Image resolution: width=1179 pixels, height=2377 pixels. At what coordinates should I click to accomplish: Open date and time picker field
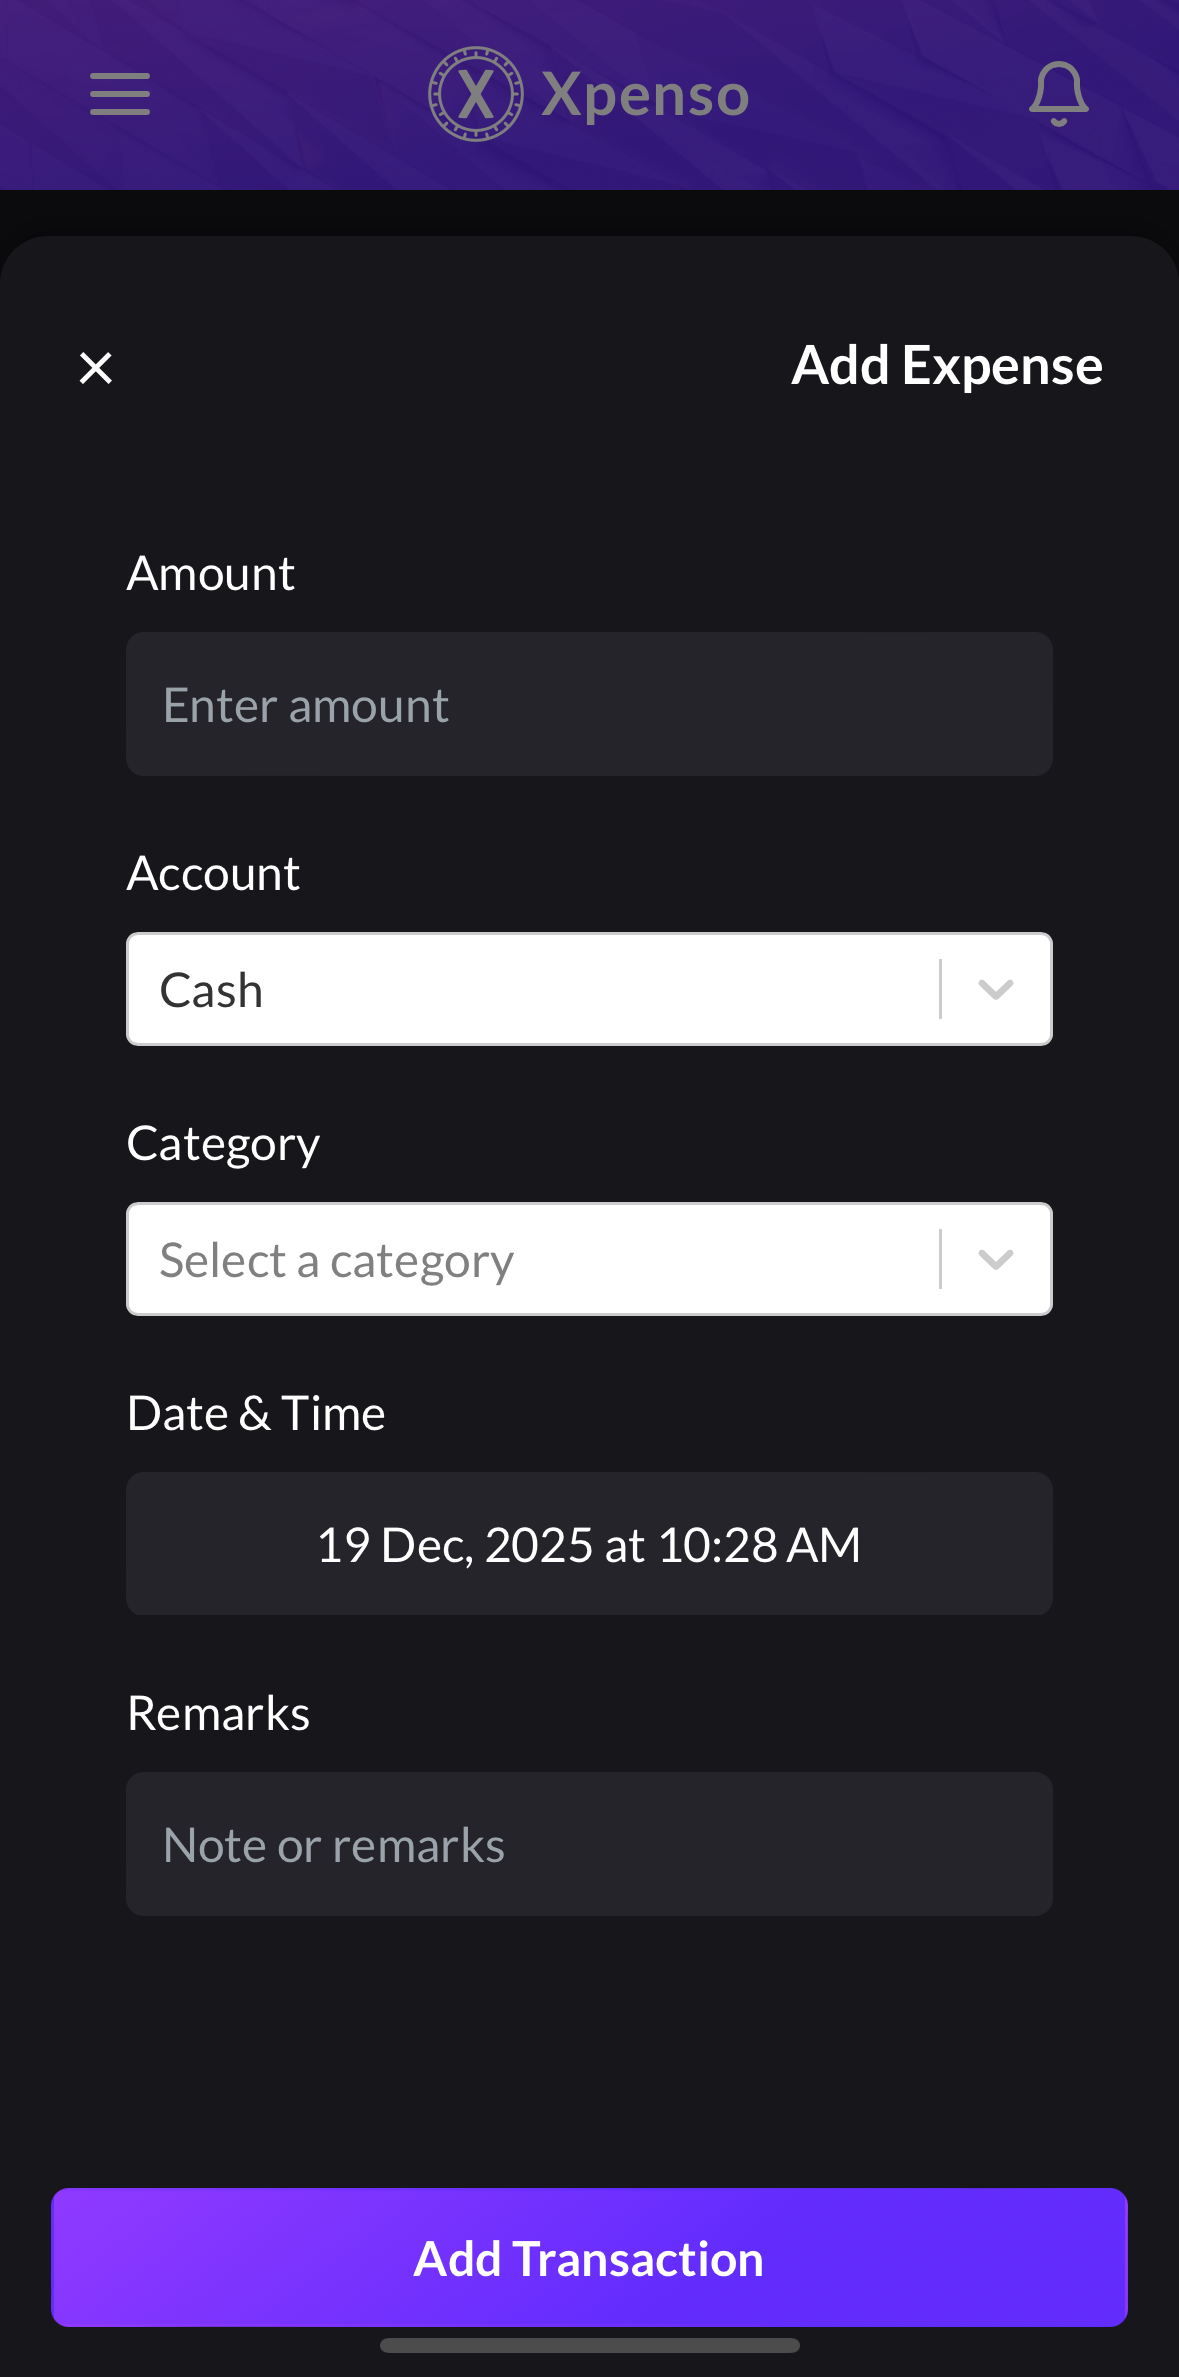click(x=589, y=1544)
